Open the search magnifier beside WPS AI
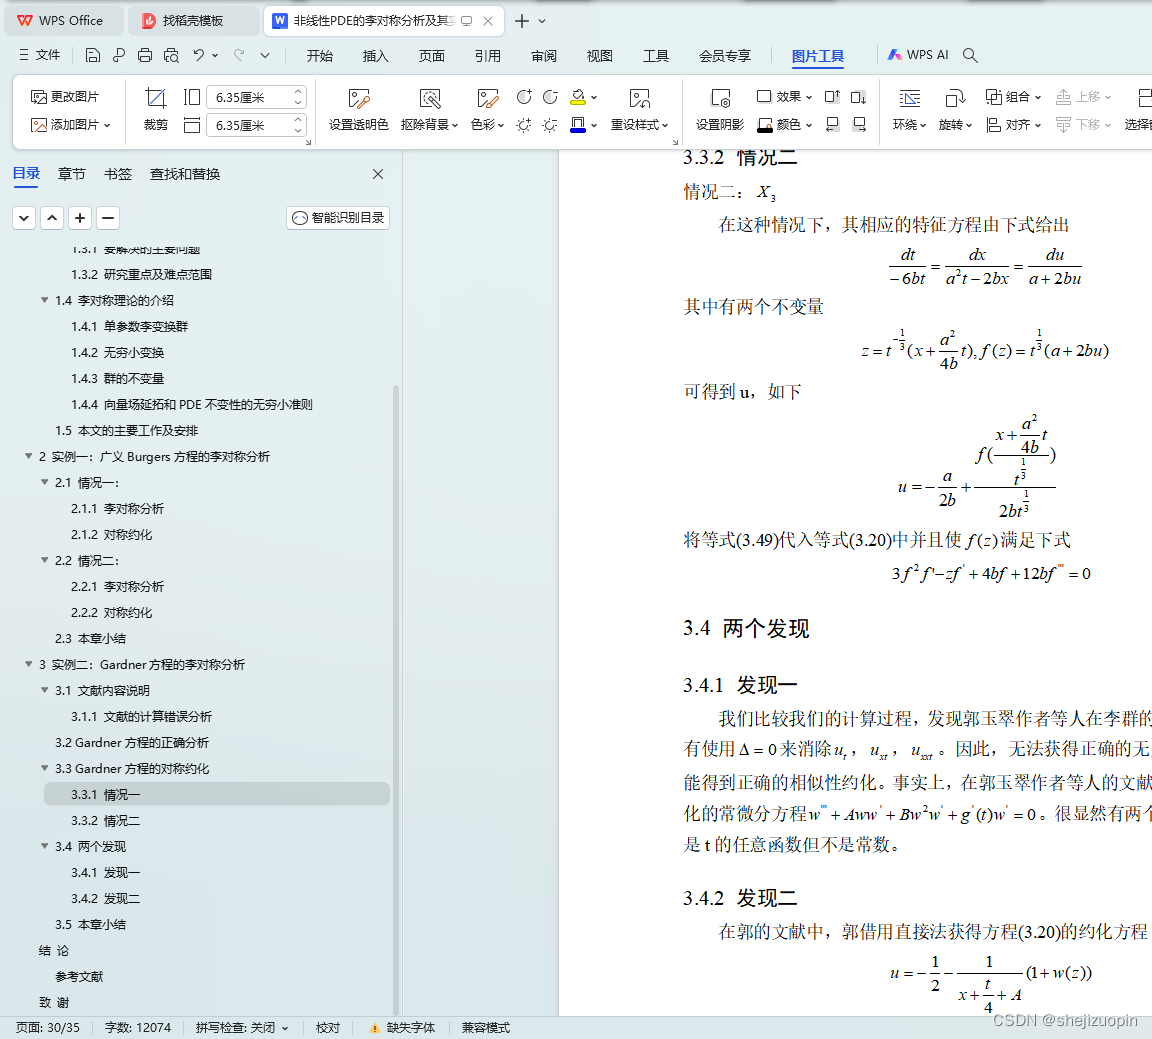The width and height of the screenshot is (1152, 1039). point(971,55)
